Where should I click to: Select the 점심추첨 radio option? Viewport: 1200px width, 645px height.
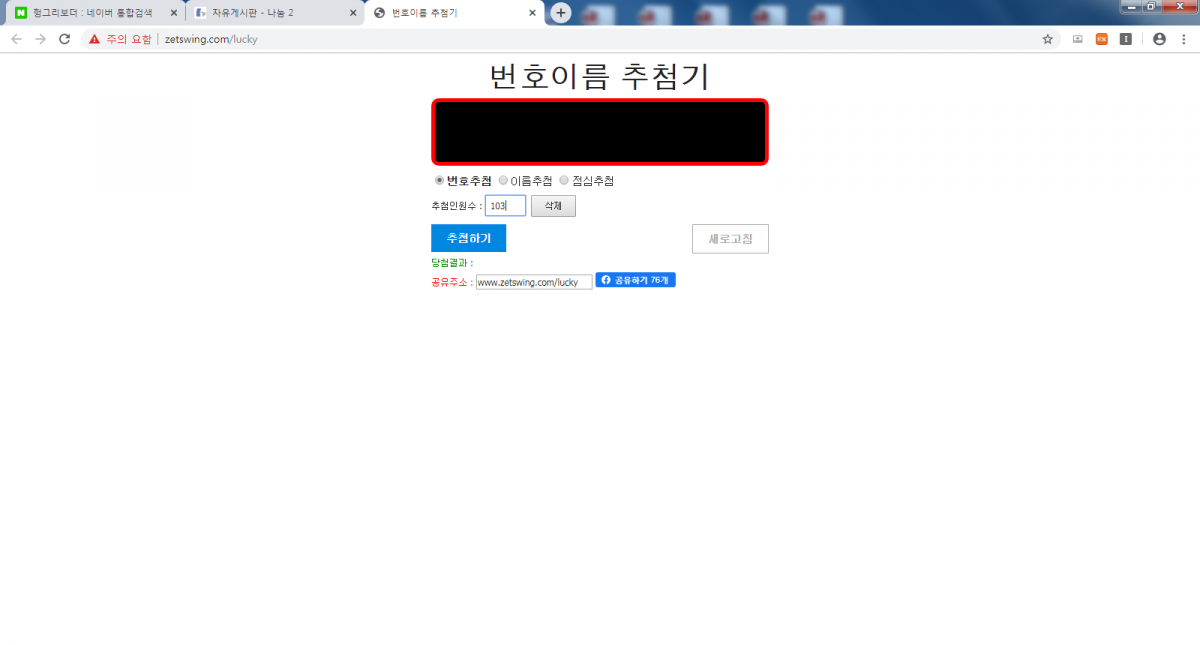[564, 181]
